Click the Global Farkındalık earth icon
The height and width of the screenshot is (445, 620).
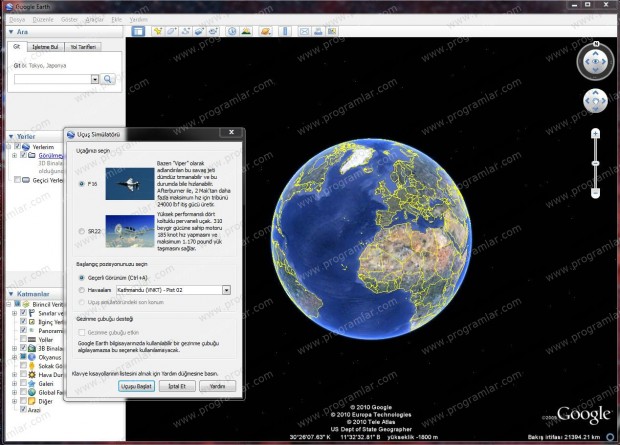(x=32, y=392)
